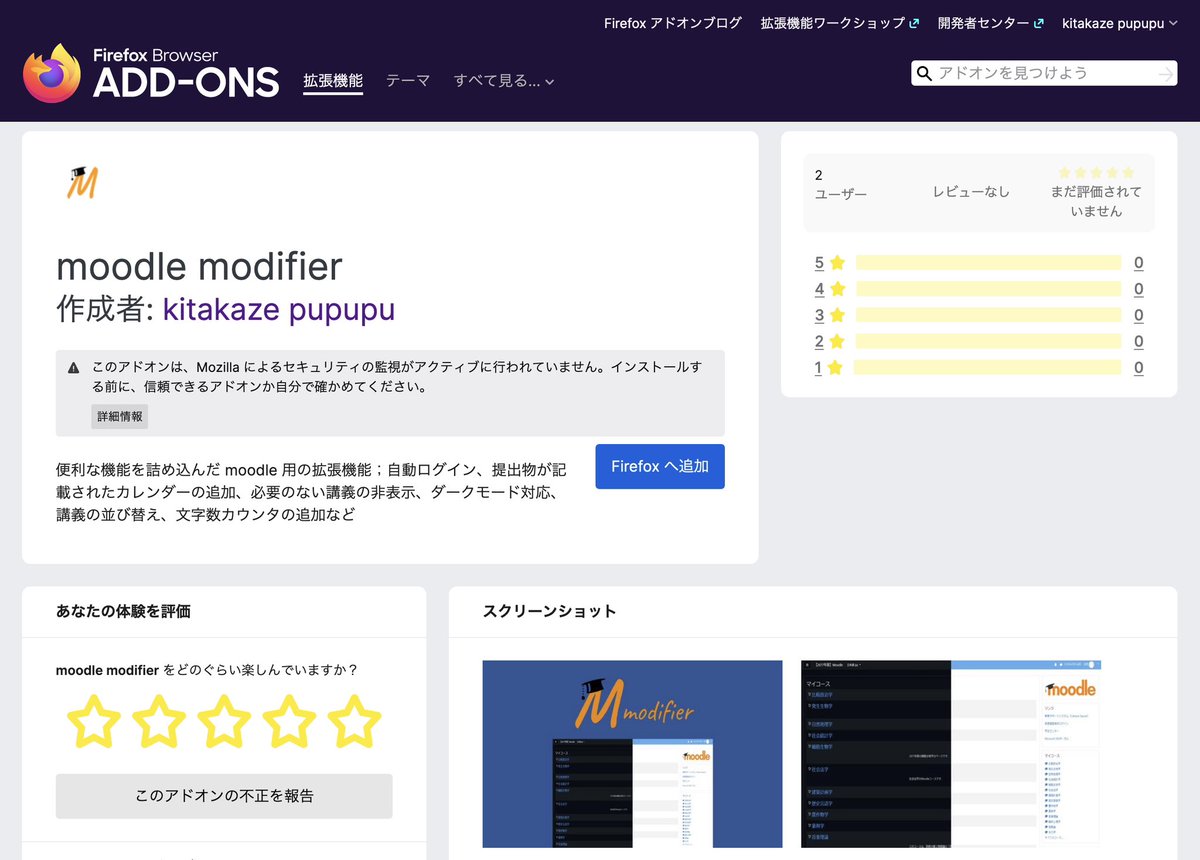The height and width of the screenshot is (860, 1200).
Task: Click the search submit arrow icon
Action: pos(1164,73)
